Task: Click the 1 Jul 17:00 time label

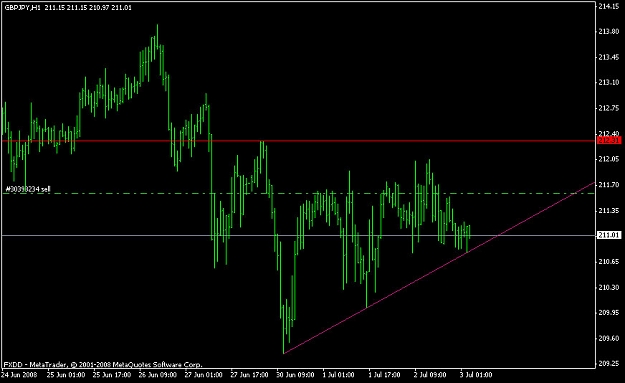Action: coord(384,375)
